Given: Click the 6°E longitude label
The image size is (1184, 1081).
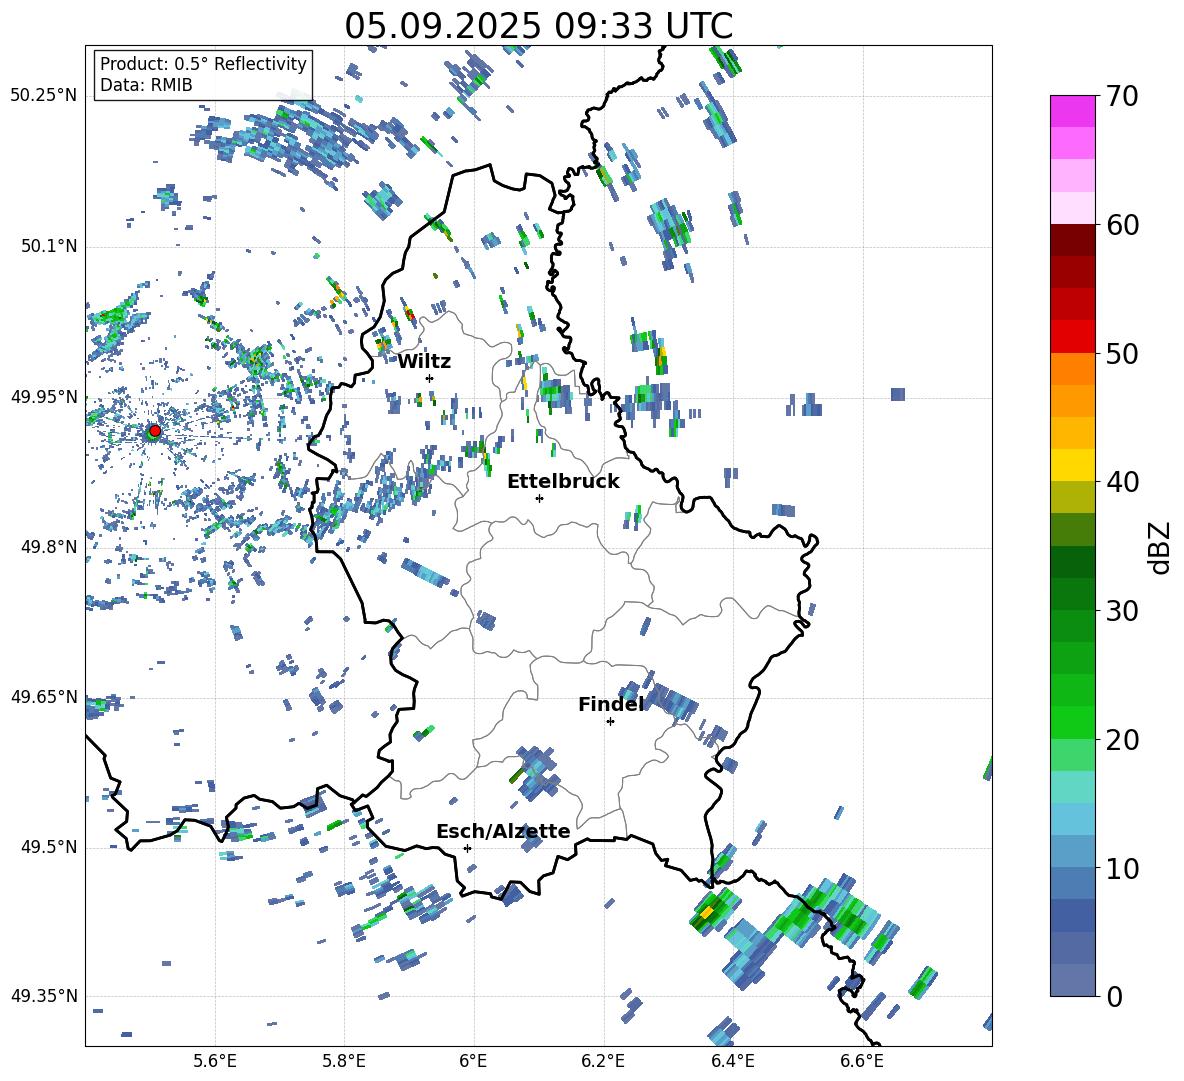Looking at the screenshot, I should (x=473, y=1061).
